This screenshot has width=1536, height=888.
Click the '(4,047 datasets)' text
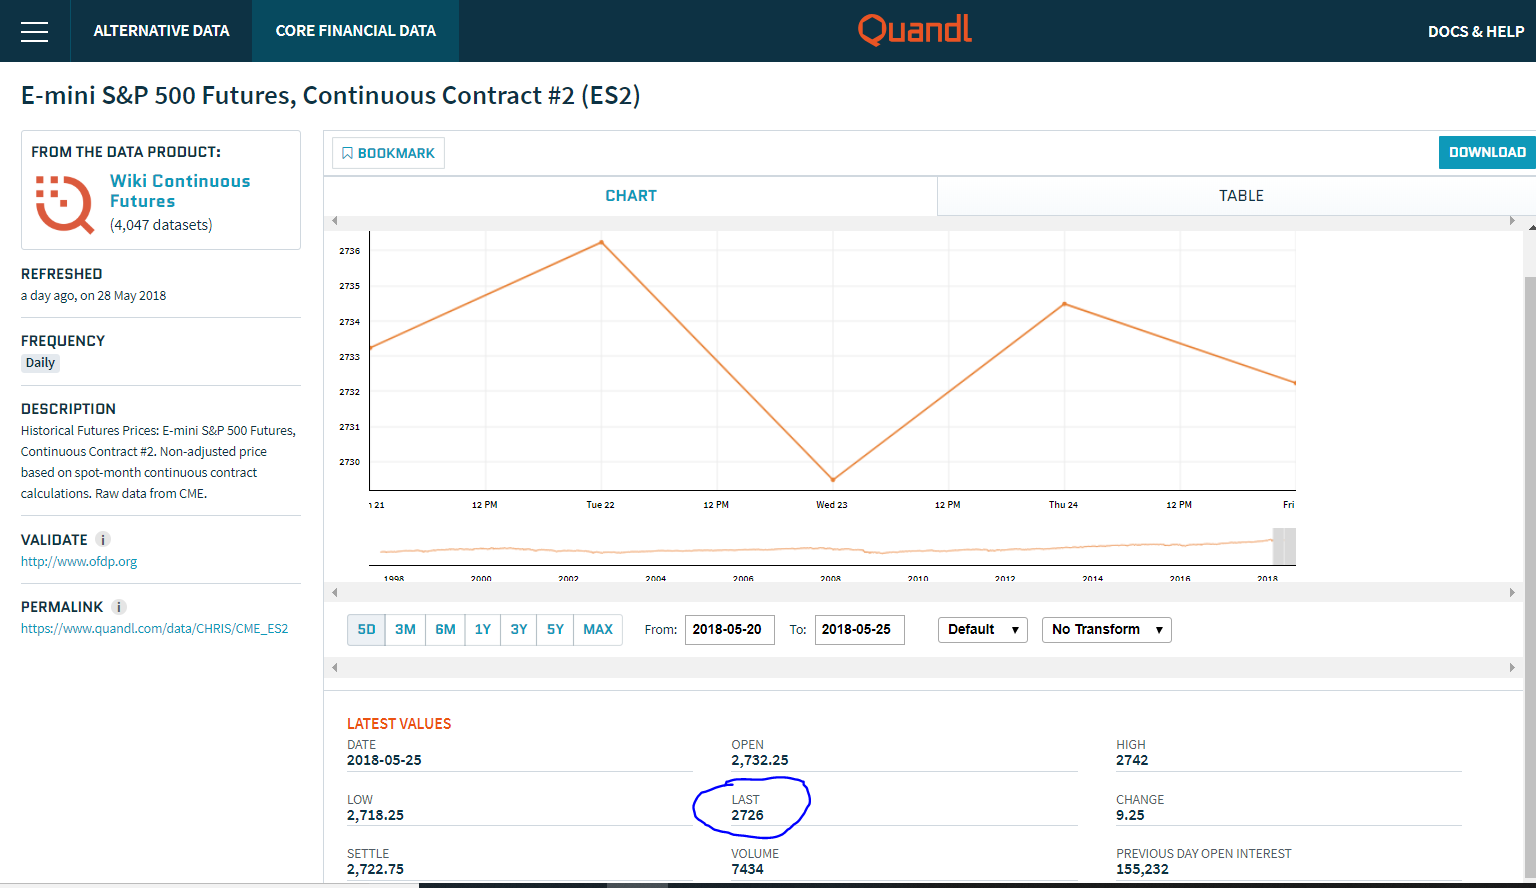pos(161,225)
